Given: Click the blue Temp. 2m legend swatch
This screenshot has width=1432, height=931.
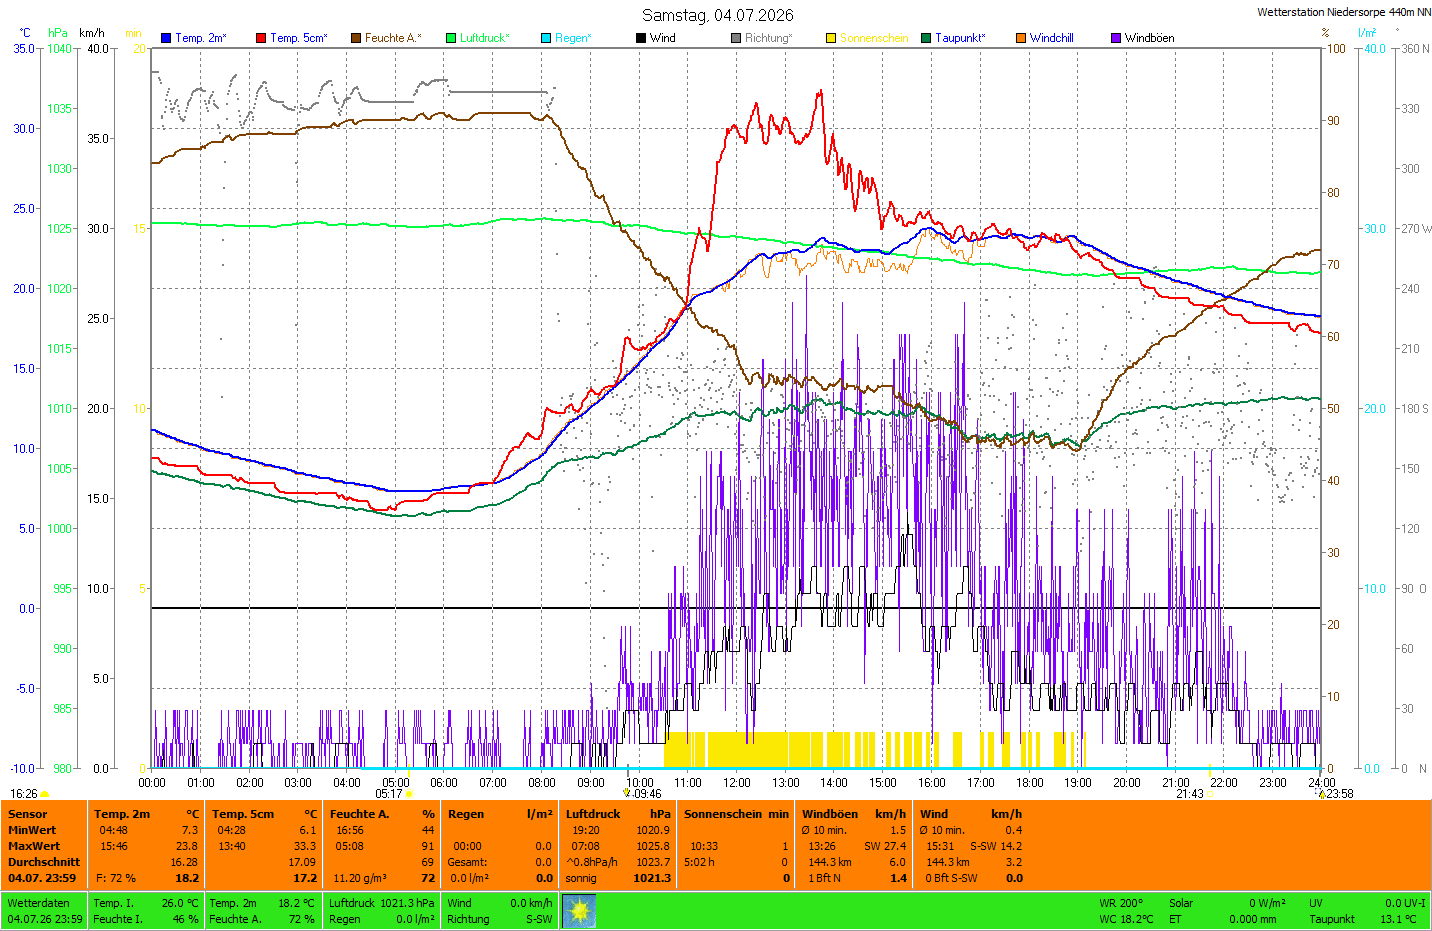Looking at the screenshot, I should pos(166,38).
